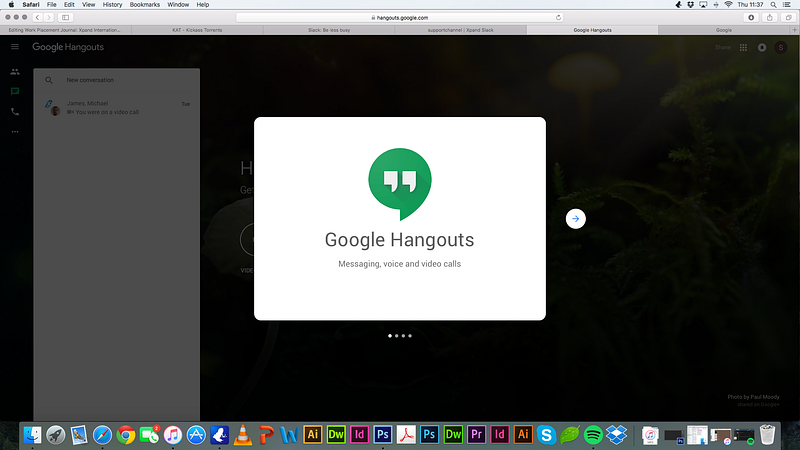This screenshot has width=800, height=450.
Task: Open the Apple menu
Action: pos(11,5)
